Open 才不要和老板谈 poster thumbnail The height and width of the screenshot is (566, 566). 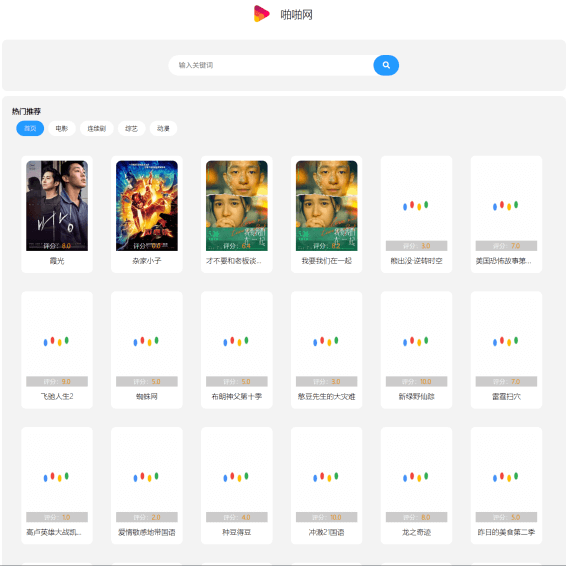click(237, 206)
